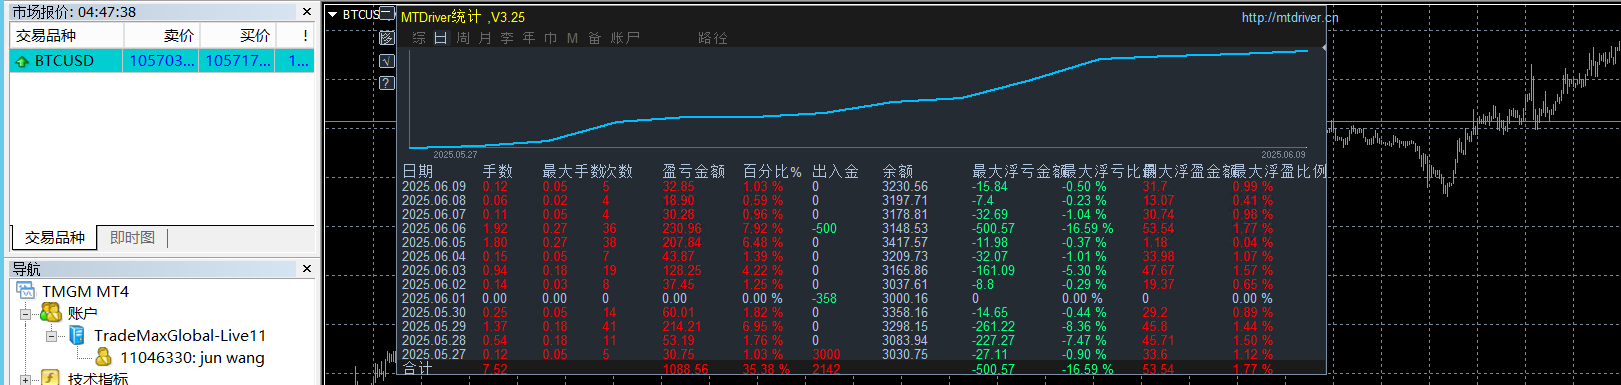1621x385 pixels.
Task: Select the 综 summary statistics tab
Action: 419,38
